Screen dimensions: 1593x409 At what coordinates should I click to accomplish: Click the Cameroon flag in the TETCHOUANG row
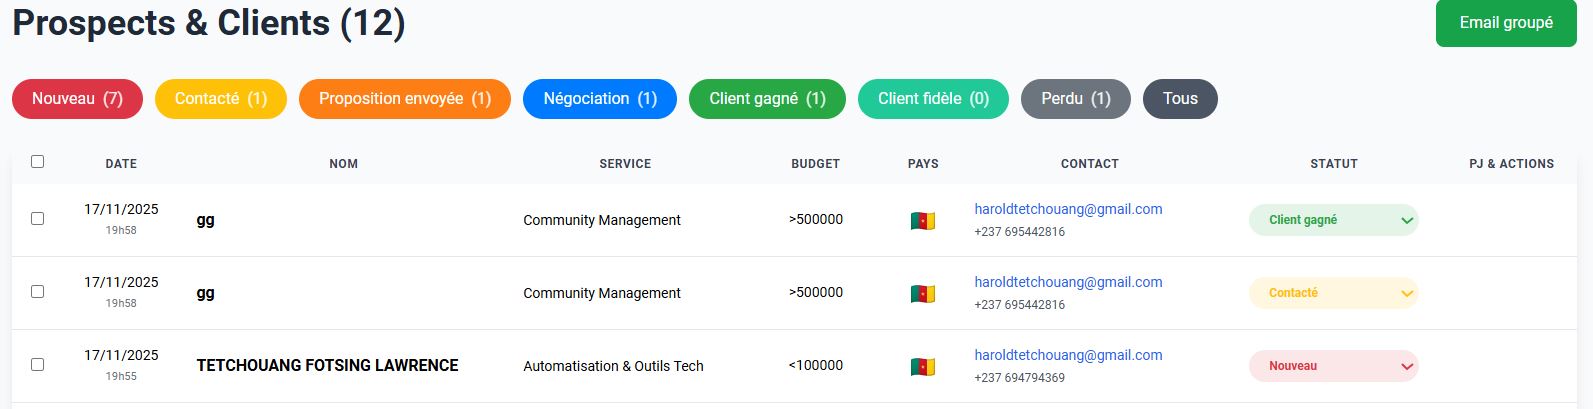tap(922, 367)
